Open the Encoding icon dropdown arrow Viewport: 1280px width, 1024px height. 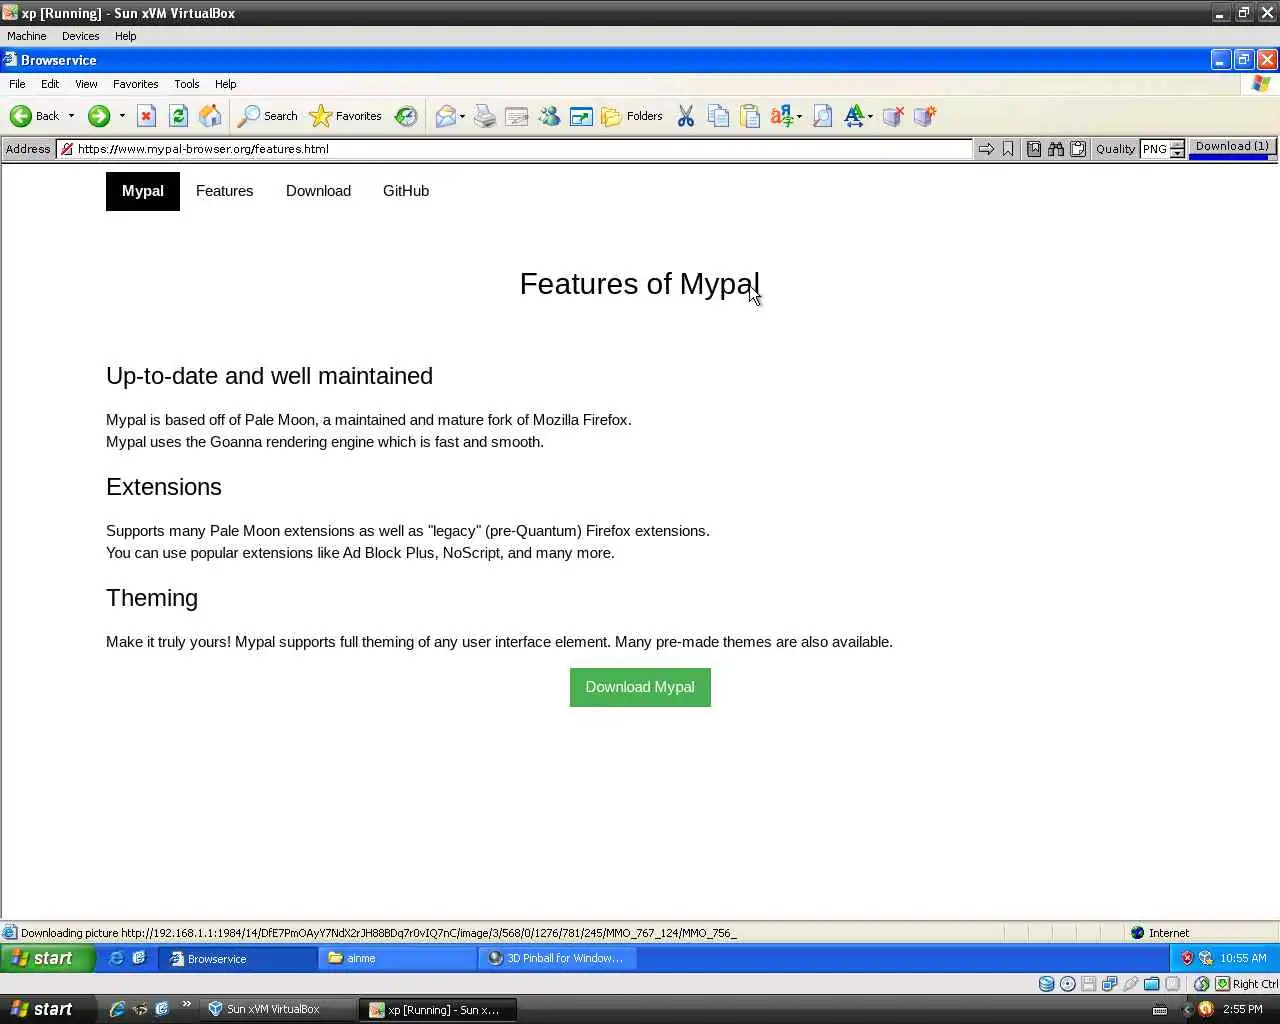(799, 117)
